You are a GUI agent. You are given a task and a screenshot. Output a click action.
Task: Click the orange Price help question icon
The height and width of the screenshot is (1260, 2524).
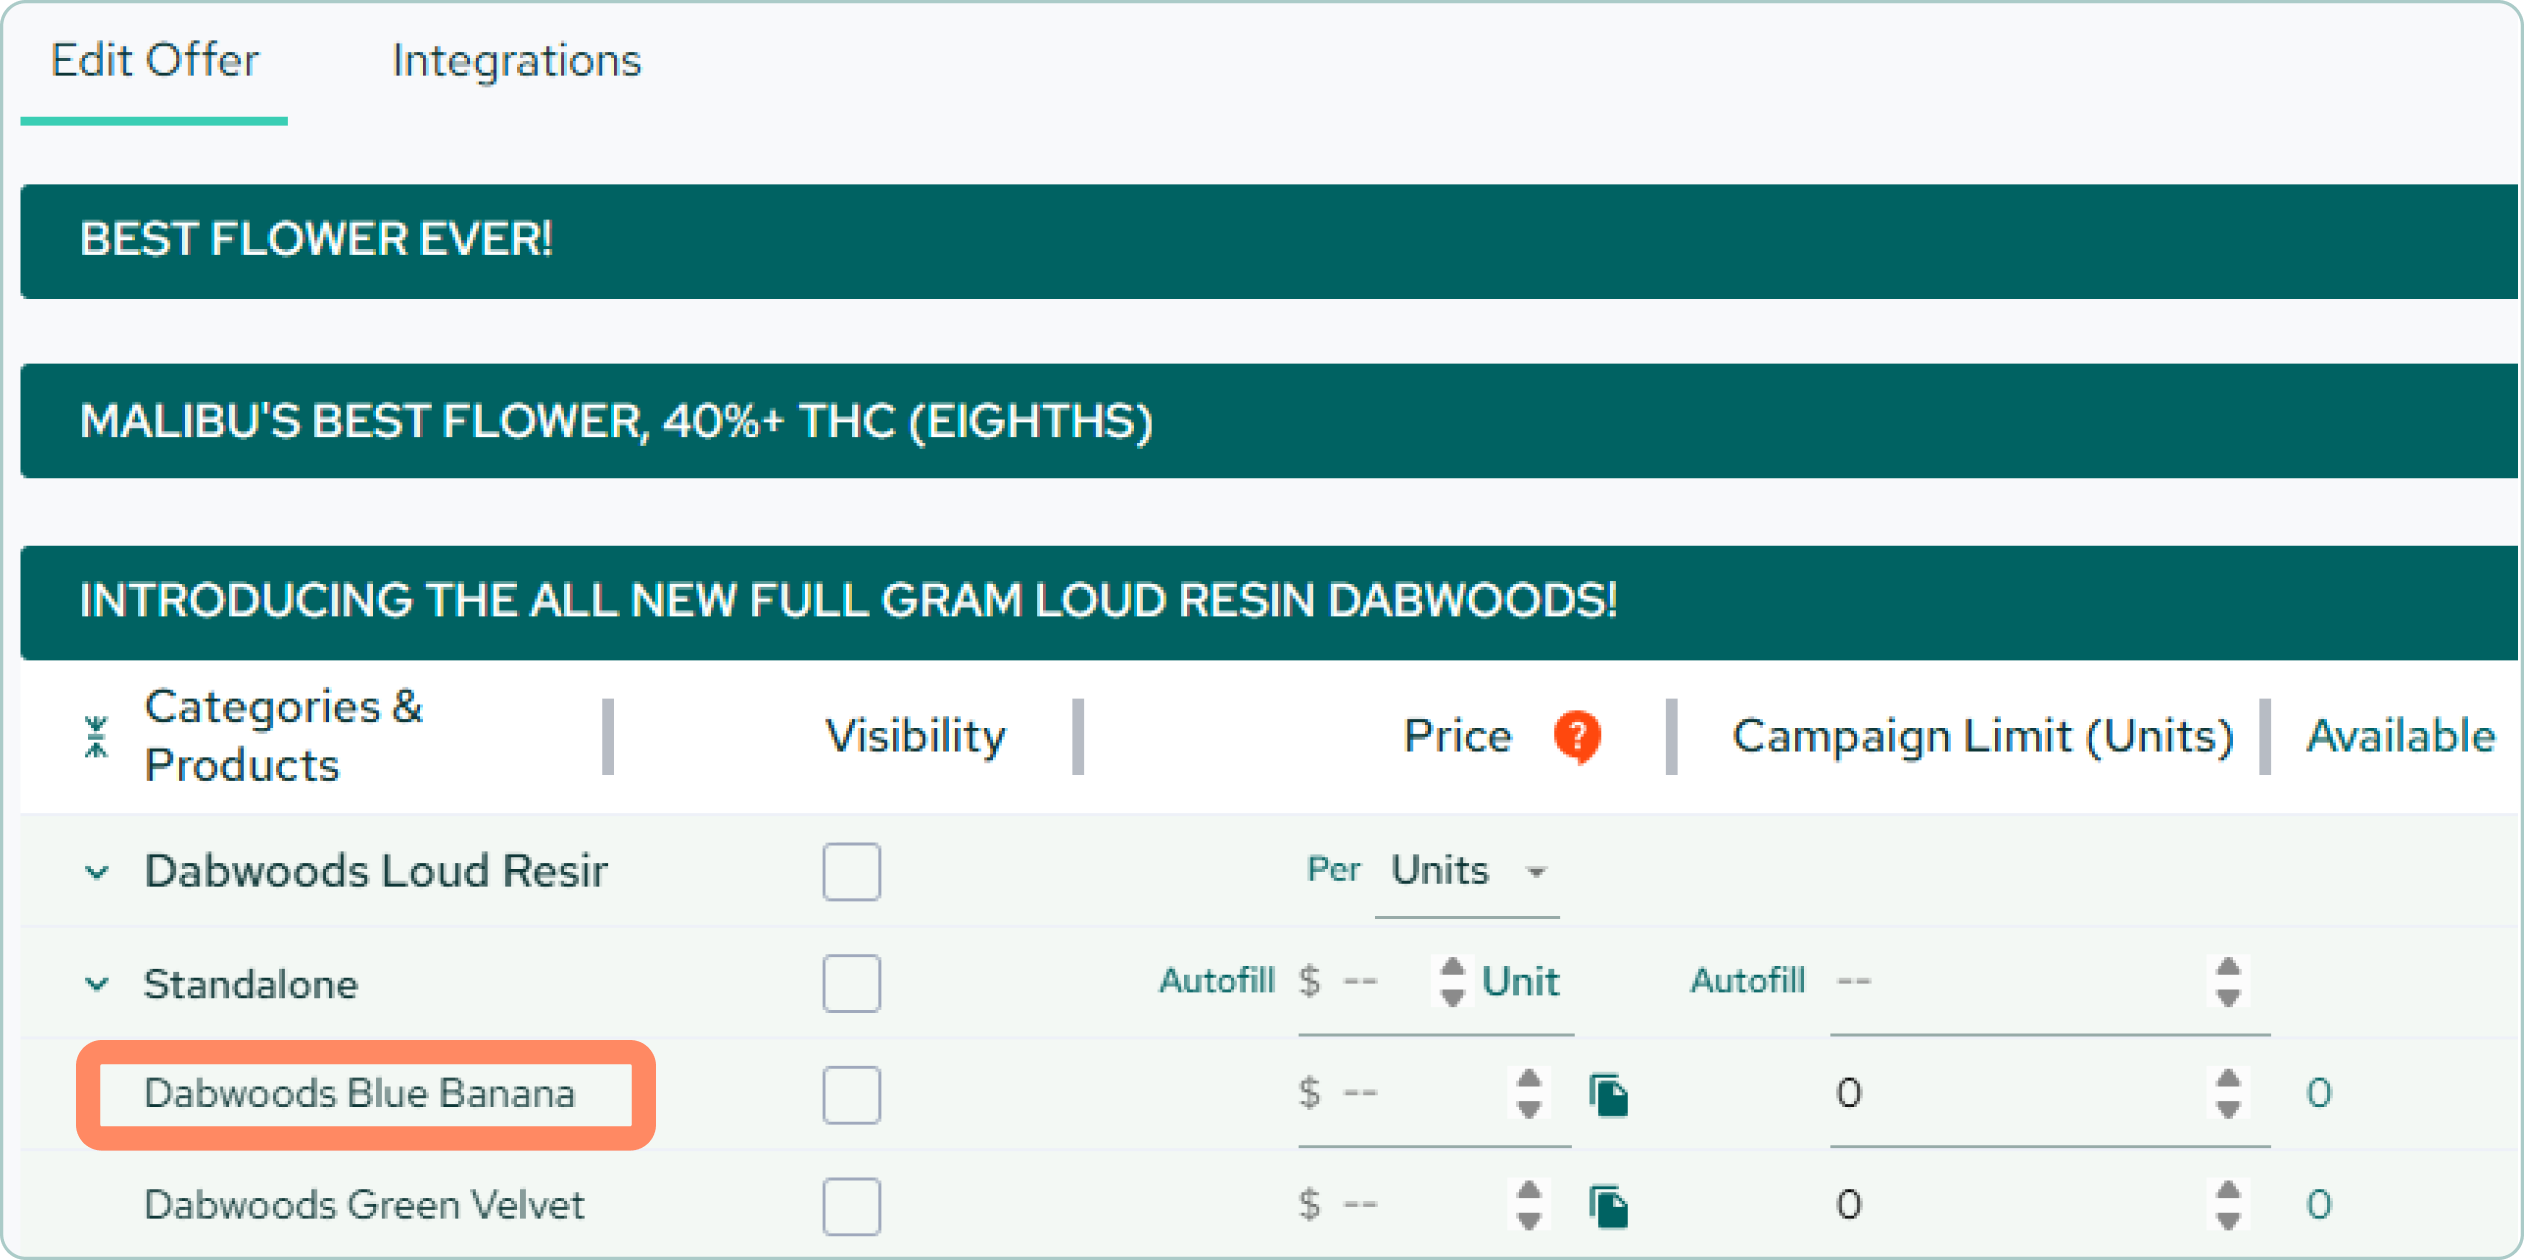[x=1577, y=737]
